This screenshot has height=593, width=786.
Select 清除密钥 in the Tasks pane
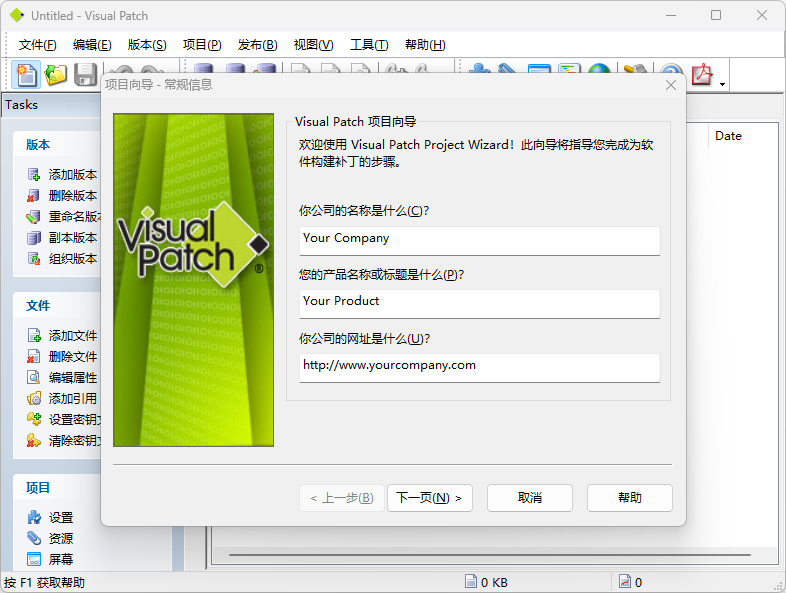64,441
